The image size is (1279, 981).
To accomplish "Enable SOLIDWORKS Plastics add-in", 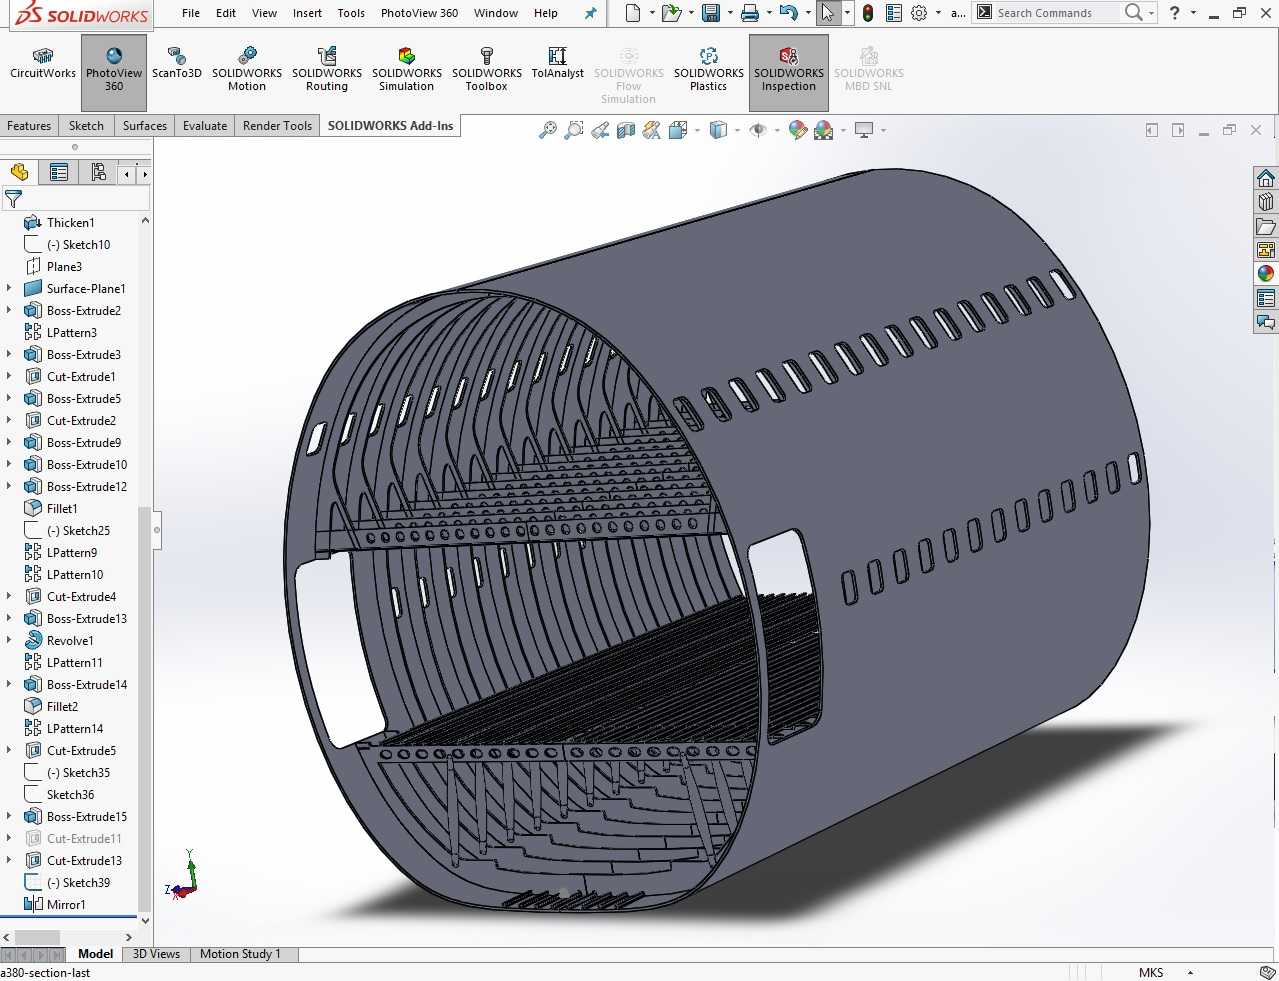I will point(709,70).
